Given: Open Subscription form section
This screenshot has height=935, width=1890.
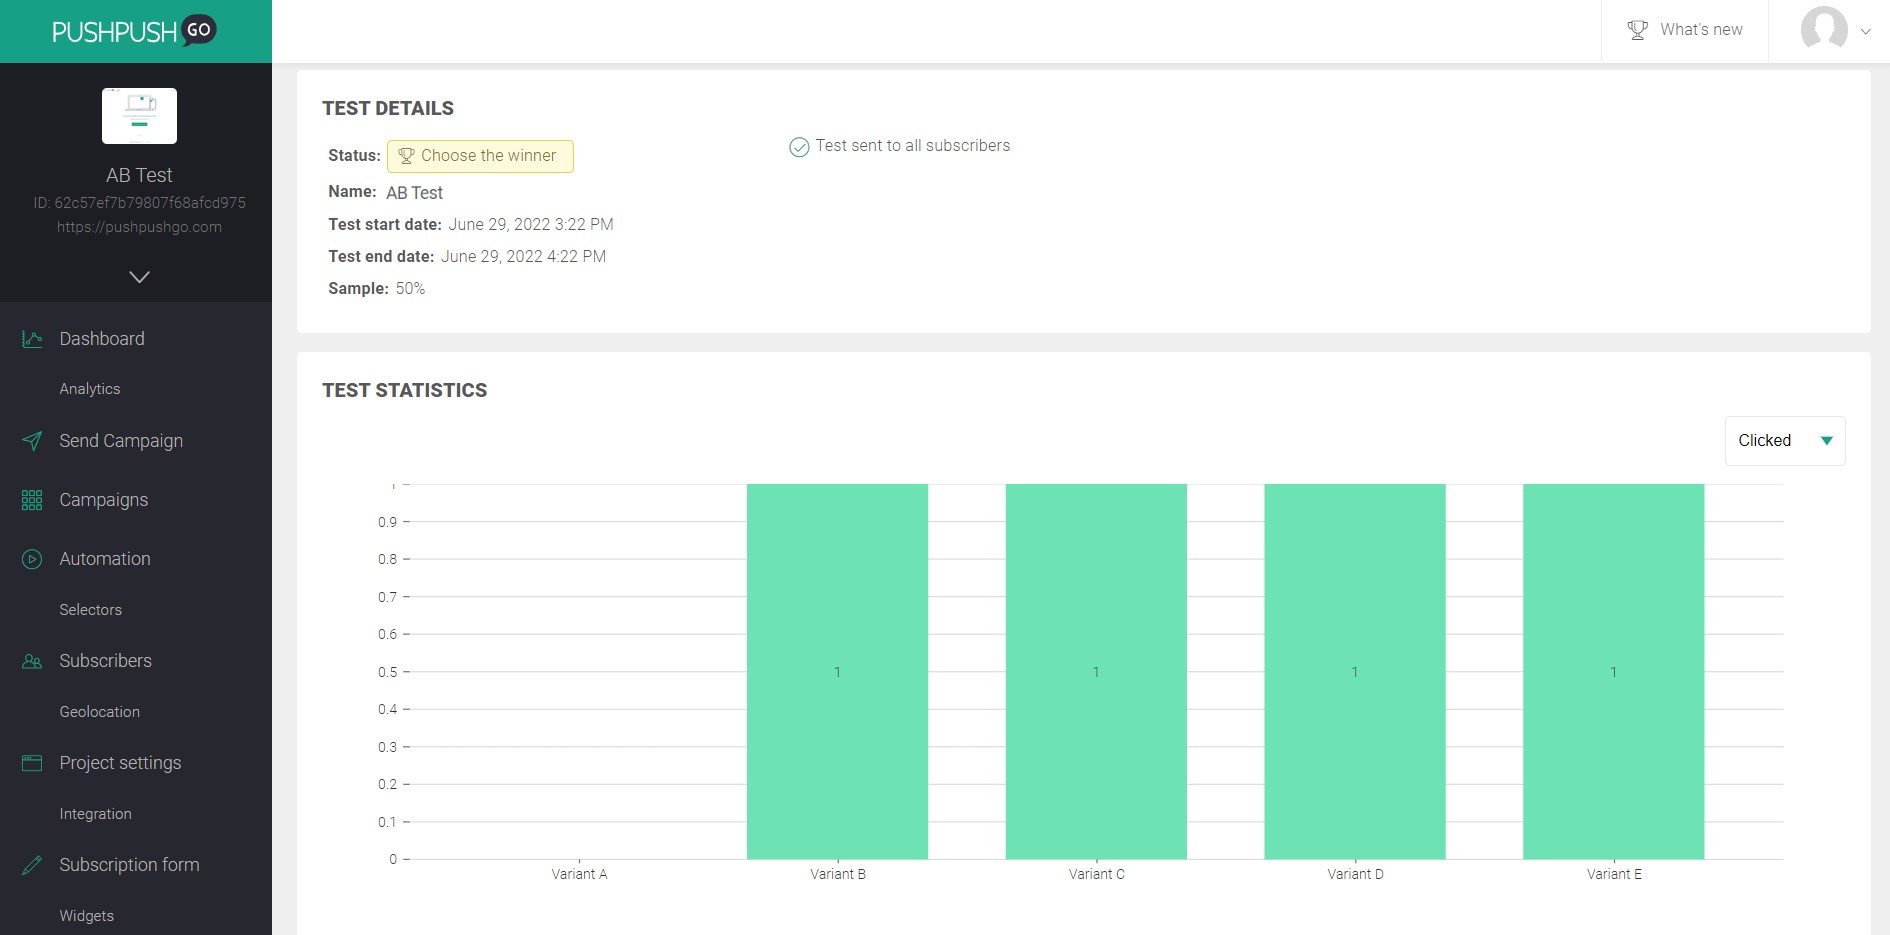Looking at the screenshot, I should click(130, 865).
